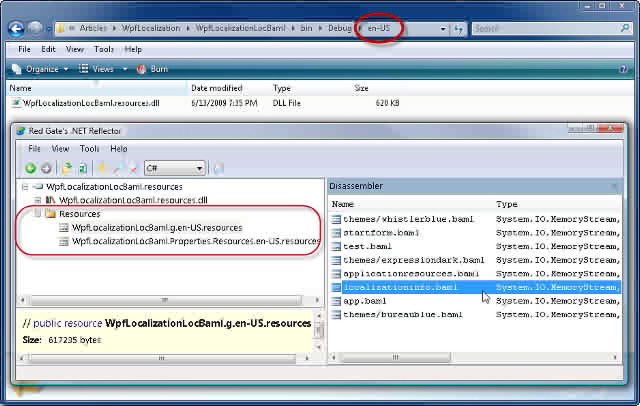Click Reflector star bookmark icon

coord(102,168)
